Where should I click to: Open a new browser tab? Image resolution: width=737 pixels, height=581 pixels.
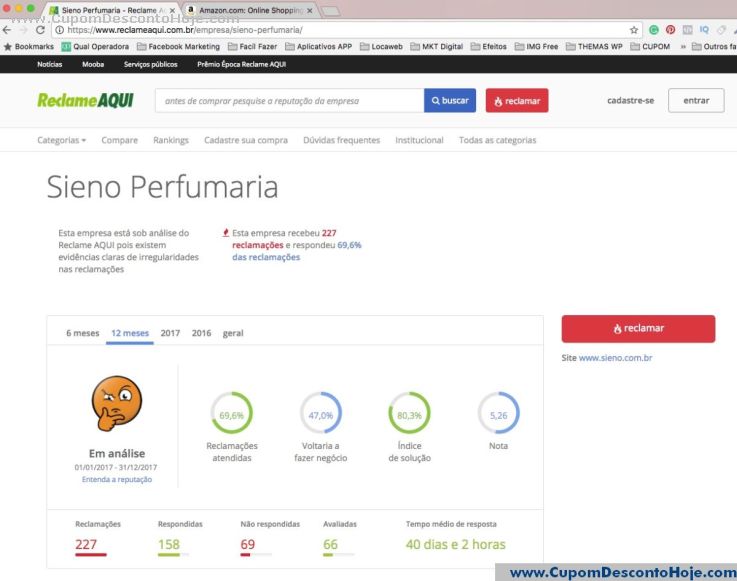click(x=330, y=11)
